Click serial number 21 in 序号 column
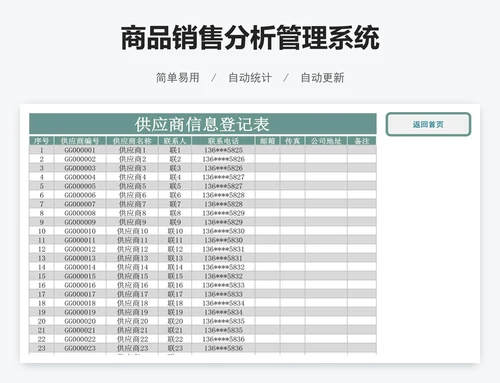This screenshot has width=500, height=383. [x=42, y=330]
